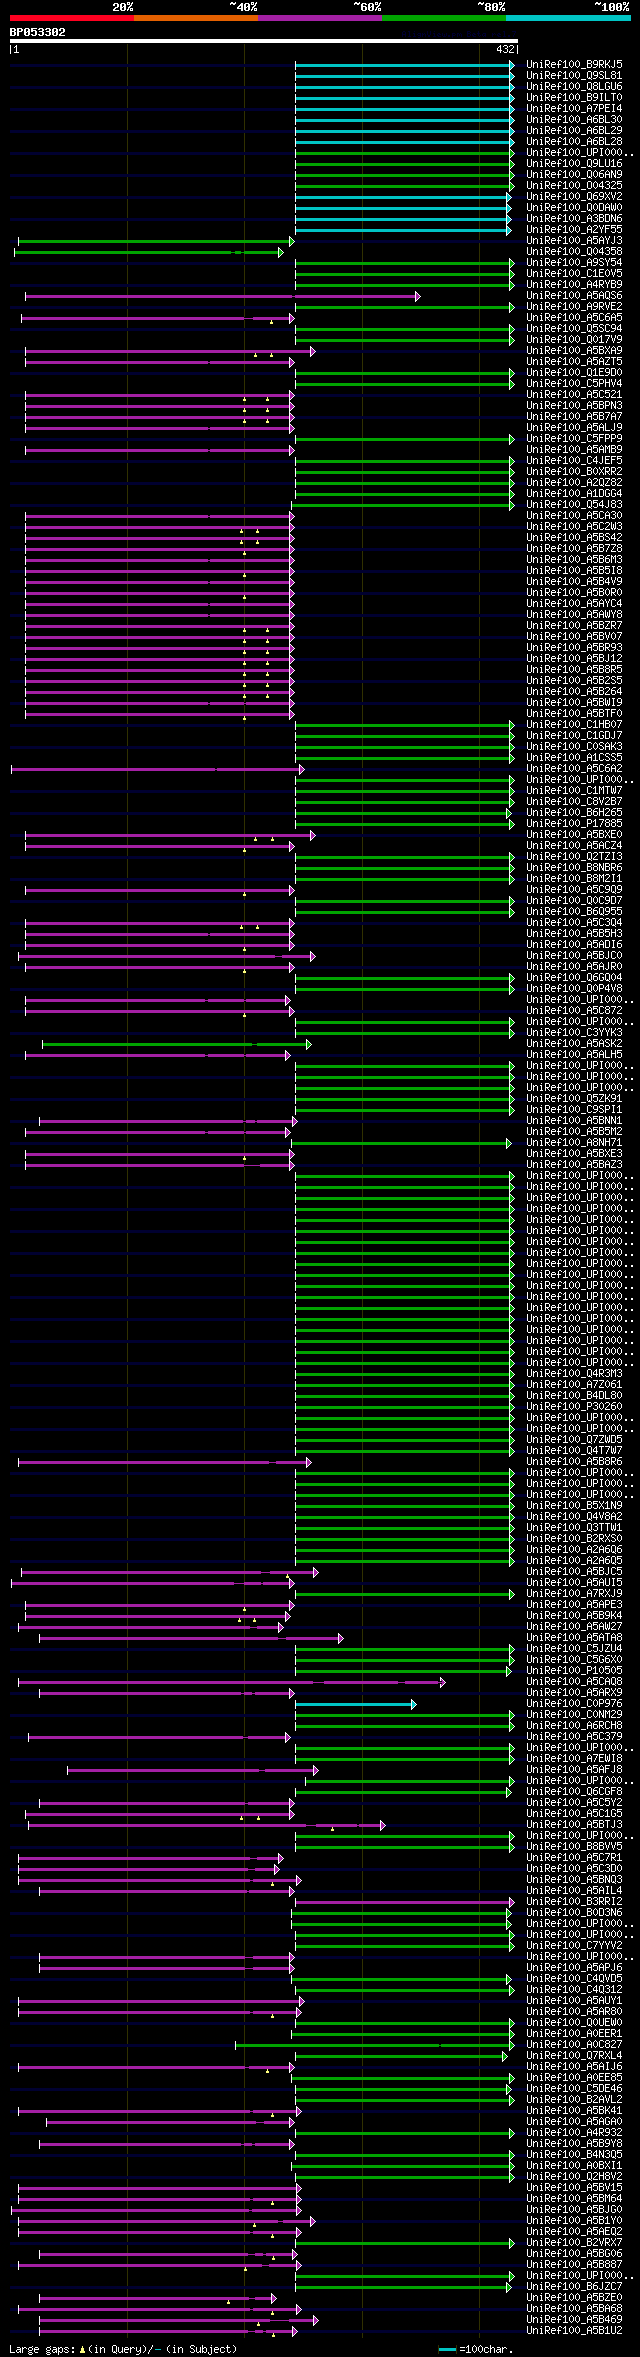Open the UniRef100_B9RKJ5 hit
The height and width of the screenshot is (2357, 640).
[x=574, y=65]
